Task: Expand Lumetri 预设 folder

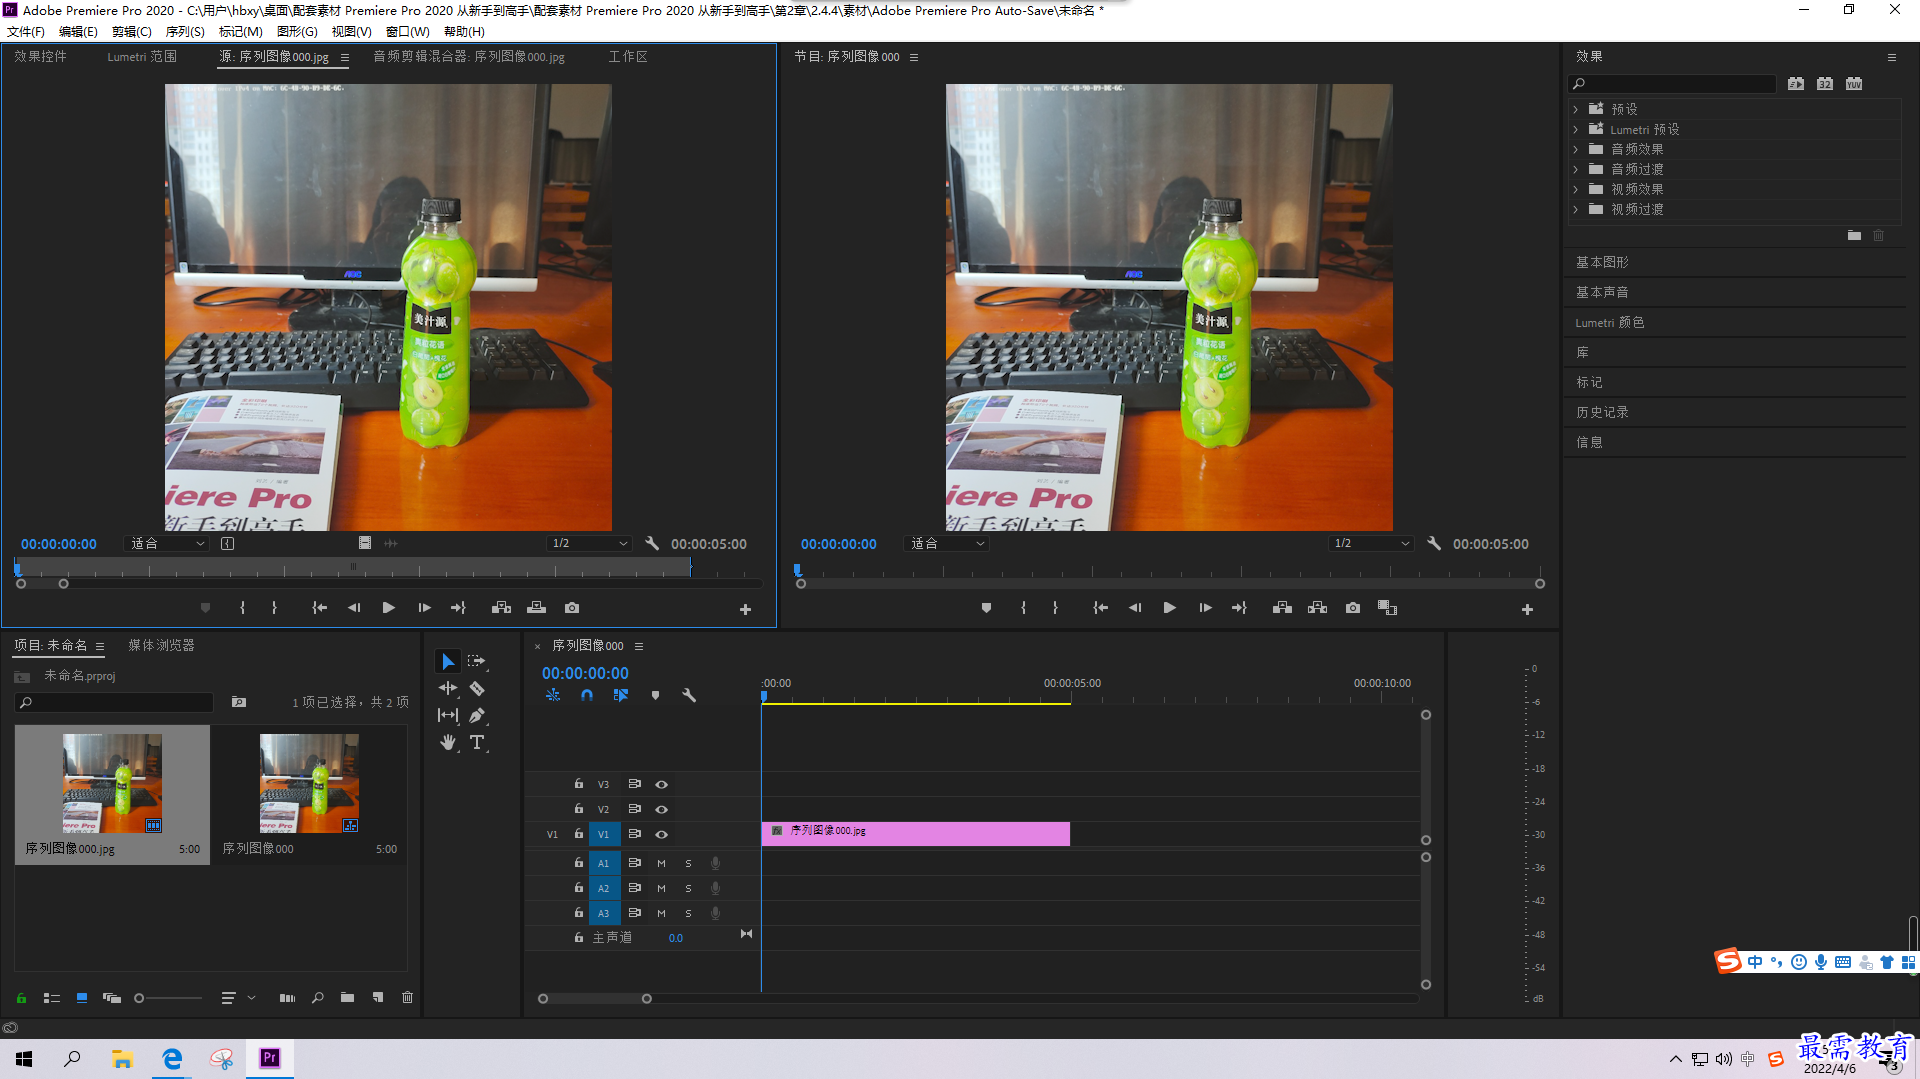Action: [1576, 129]
